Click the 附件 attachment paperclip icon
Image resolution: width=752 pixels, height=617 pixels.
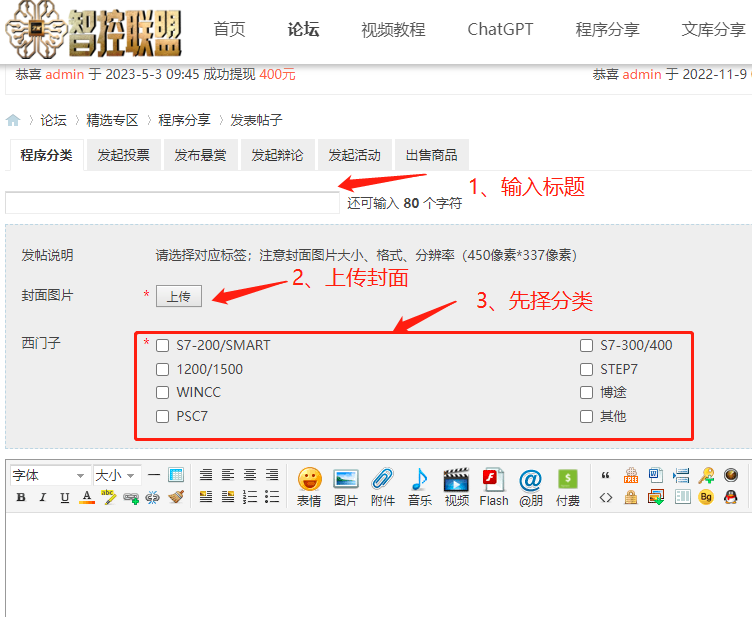[382, 485]
